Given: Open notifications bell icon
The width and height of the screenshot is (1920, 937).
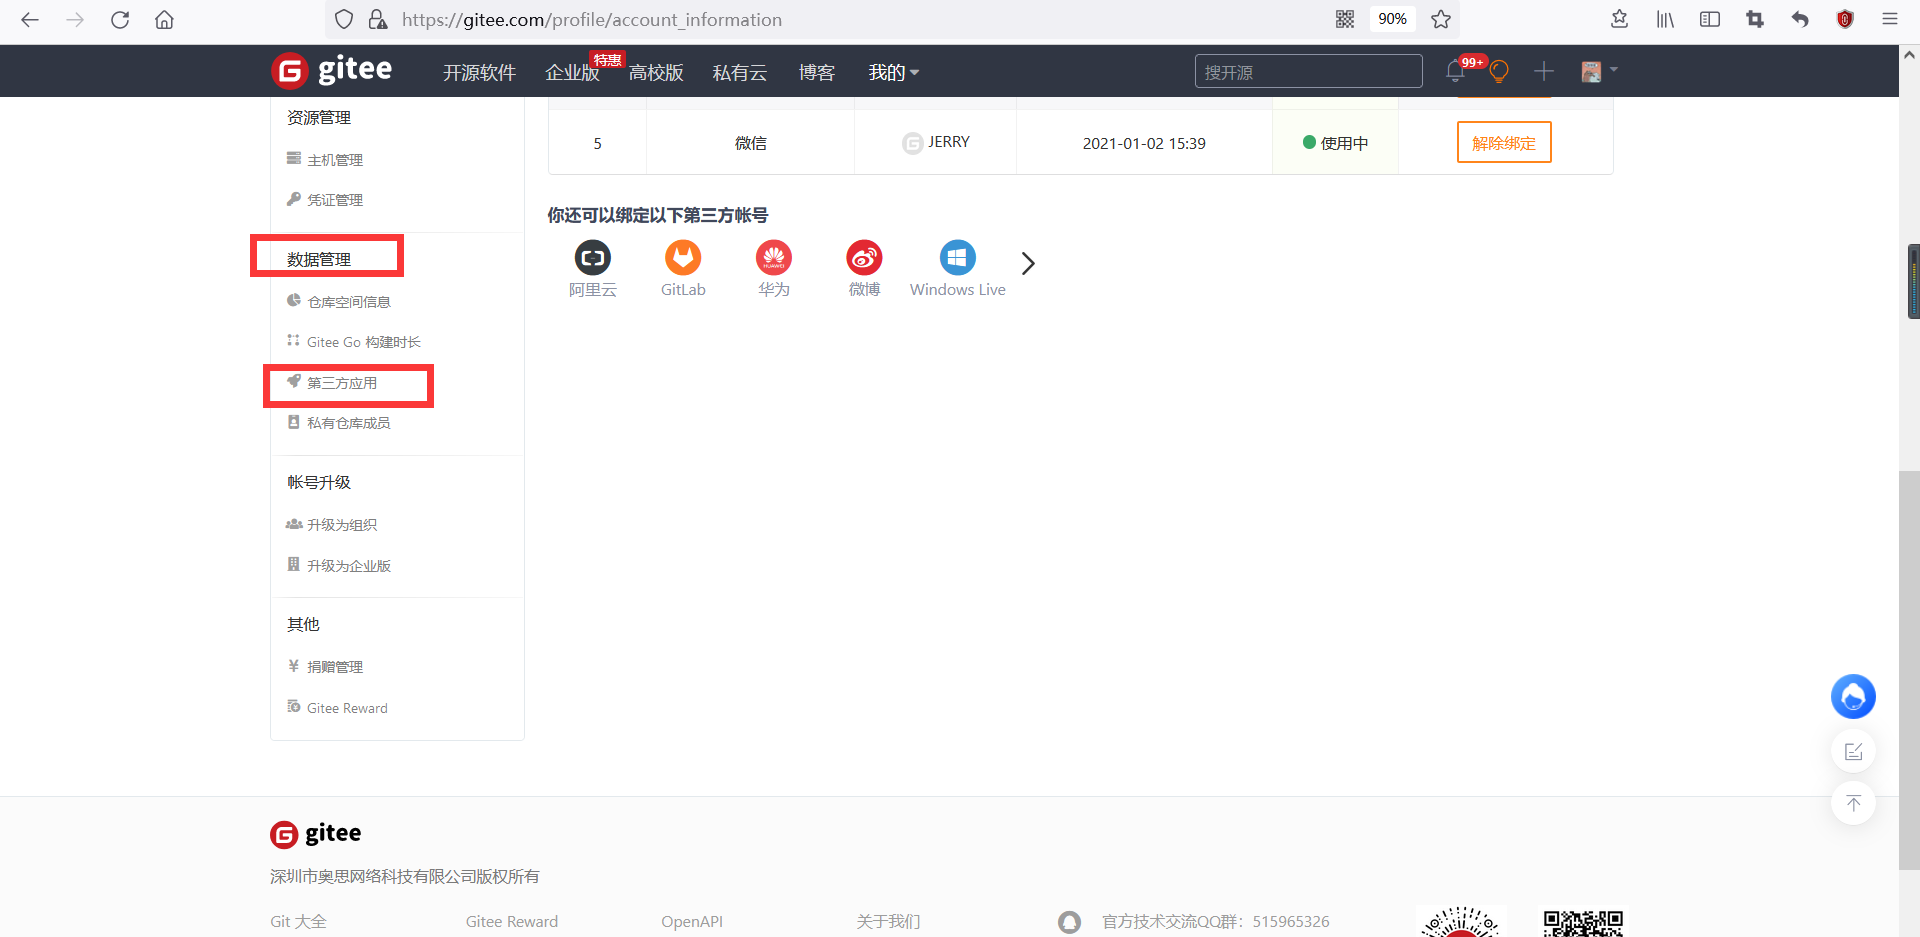Looking at the screenshot, I should click(x=1455, y=72).
